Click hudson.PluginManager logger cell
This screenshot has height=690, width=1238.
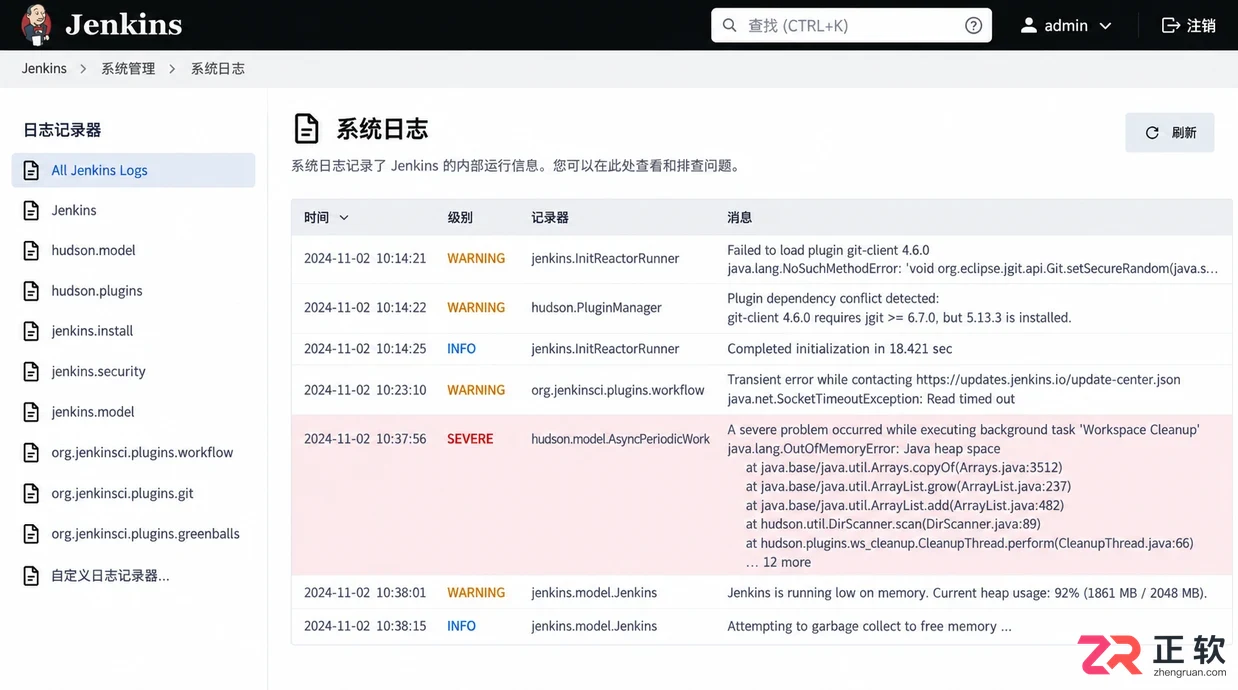[x=596, y=308]
